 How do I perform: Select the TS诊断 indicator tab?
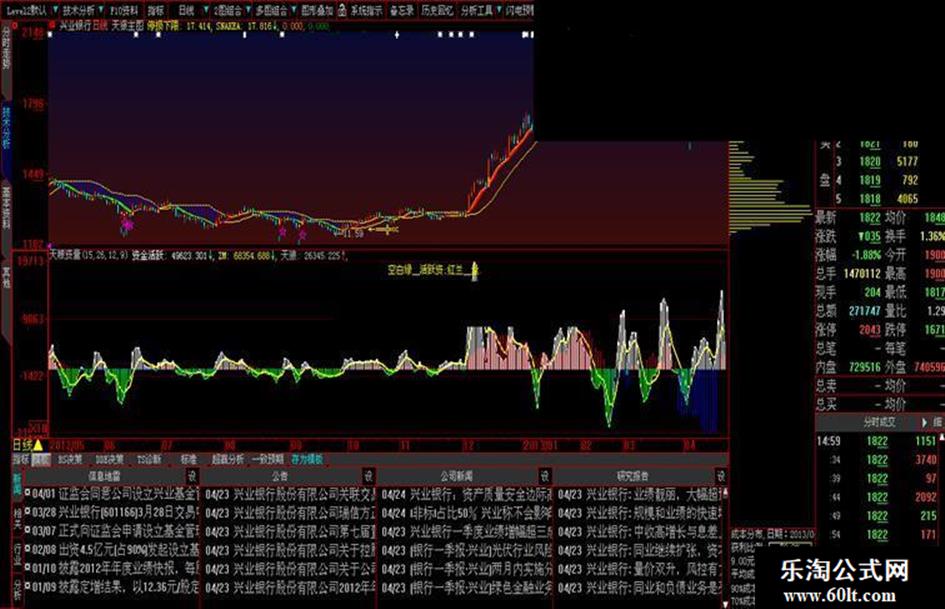[x=149, y=459]
